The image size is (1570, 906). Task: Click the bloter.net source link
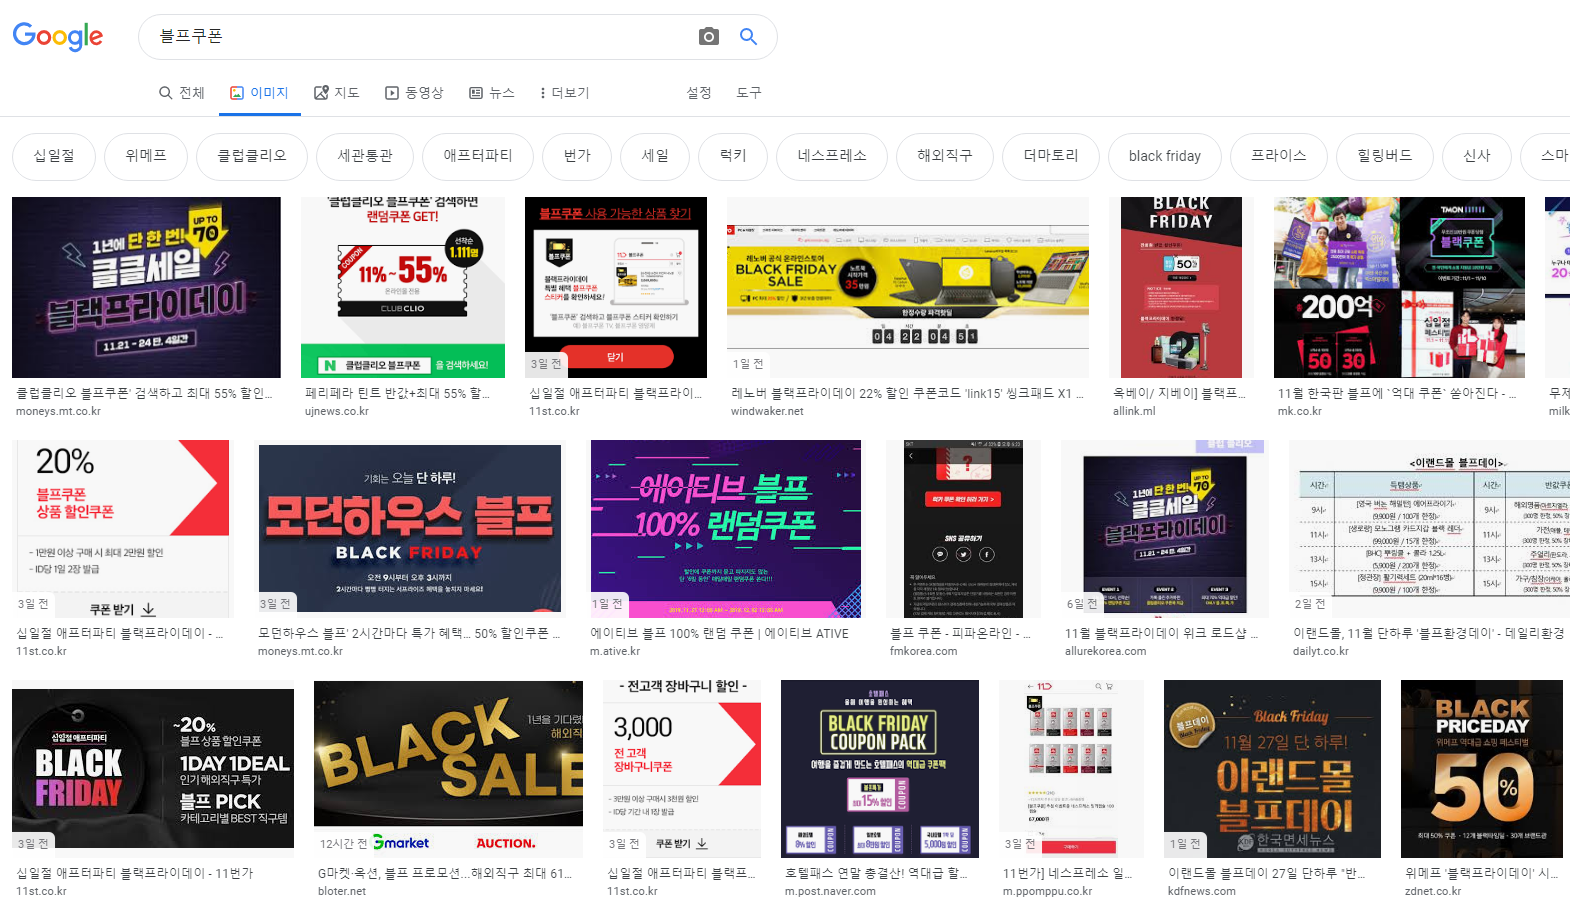(x=342, y=891)
